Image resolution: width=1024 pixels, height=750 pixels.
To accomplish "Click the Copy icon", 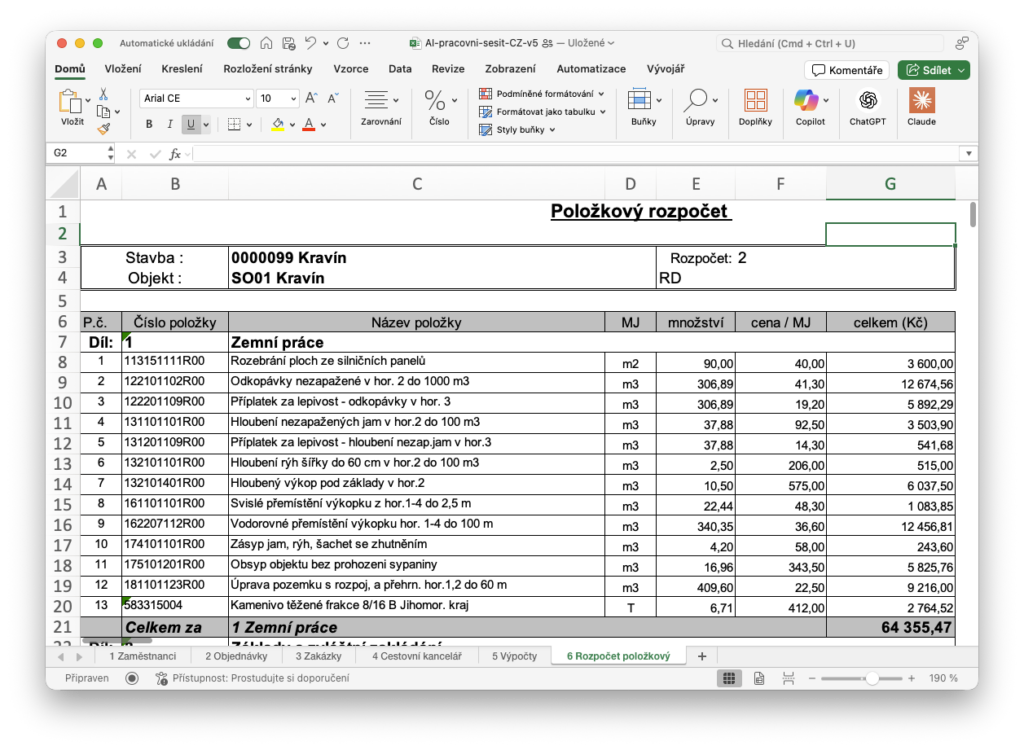I will tap(103, 112).
